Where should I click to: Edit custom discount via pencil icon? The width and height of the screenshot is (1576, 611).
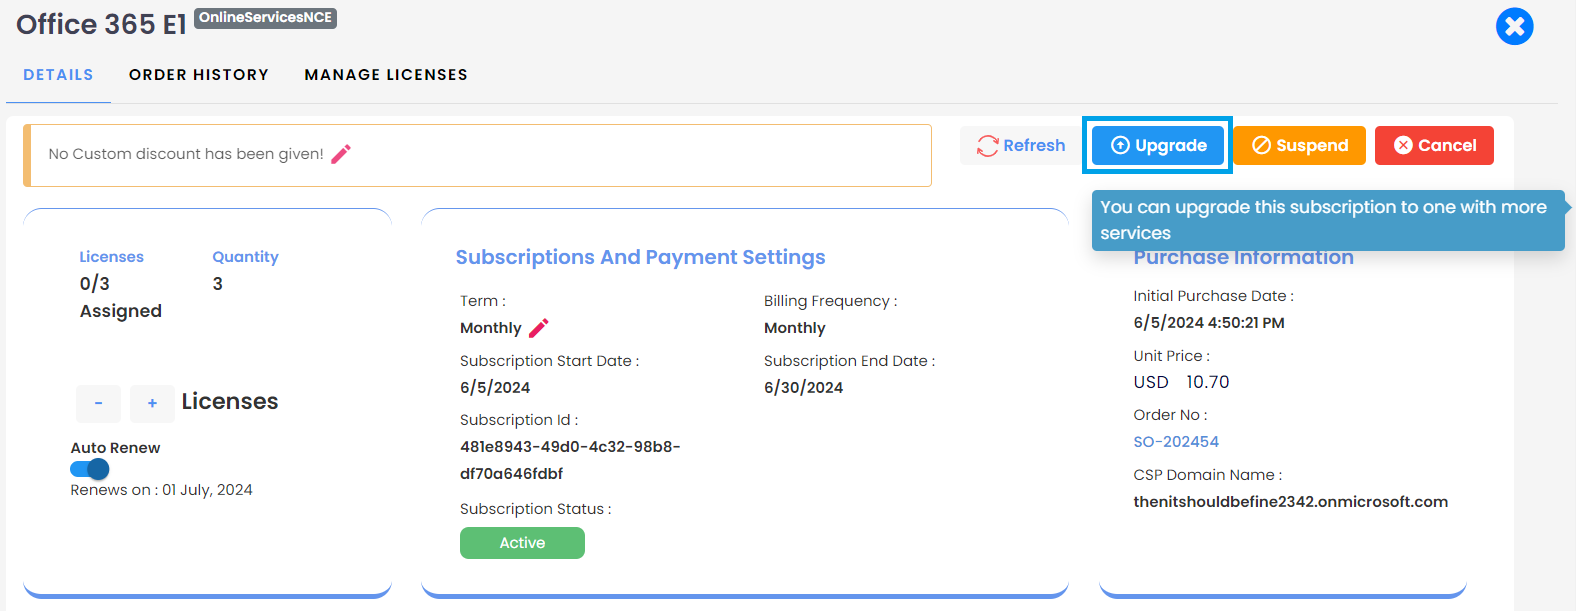(x=341, y=154)
